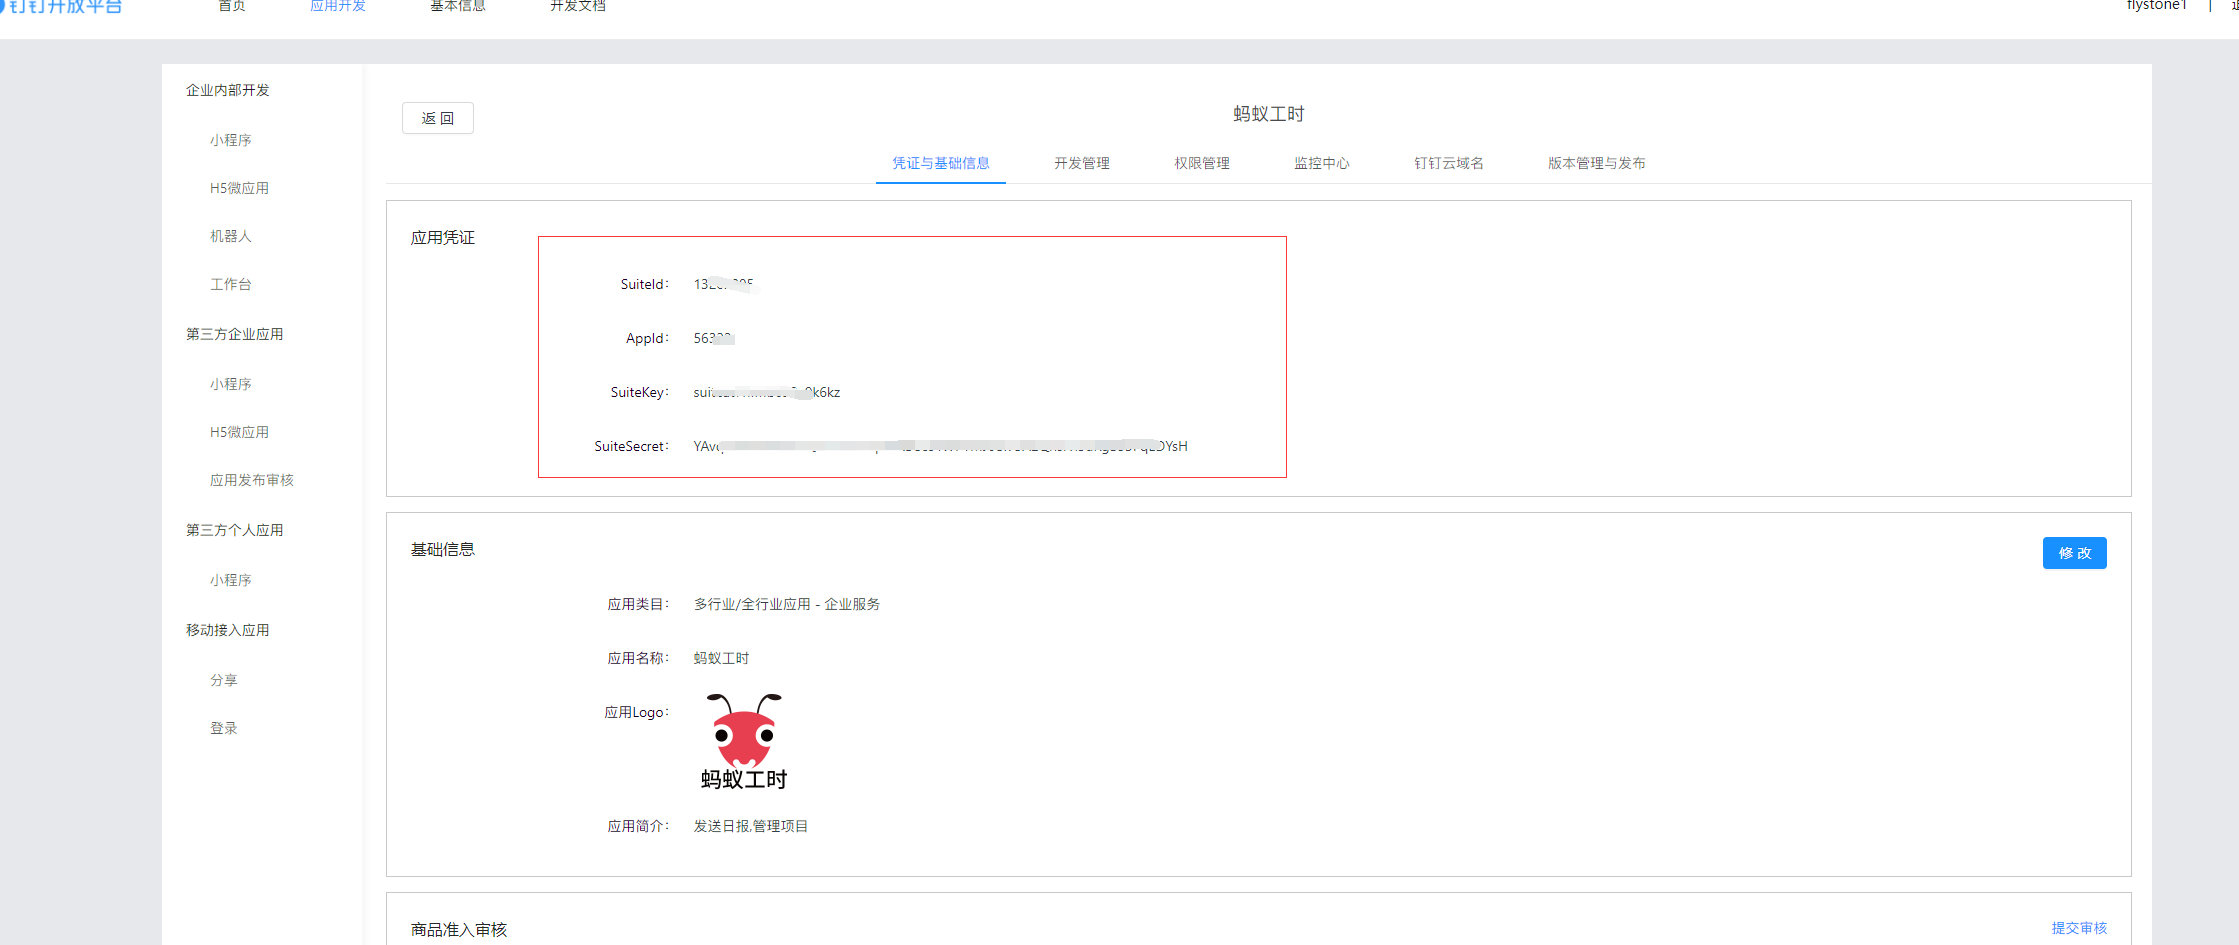
Task: Click the AppId value
Action: click(714, 338)
